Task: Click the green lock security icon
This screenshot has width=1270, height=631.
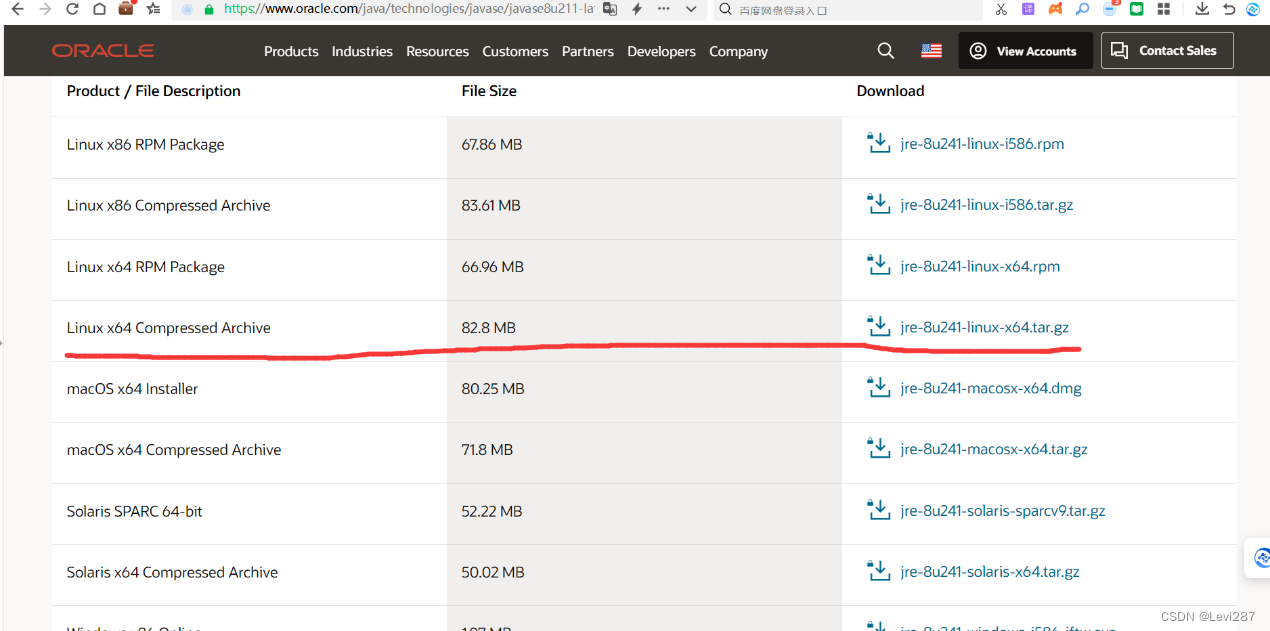Action: 209,9
